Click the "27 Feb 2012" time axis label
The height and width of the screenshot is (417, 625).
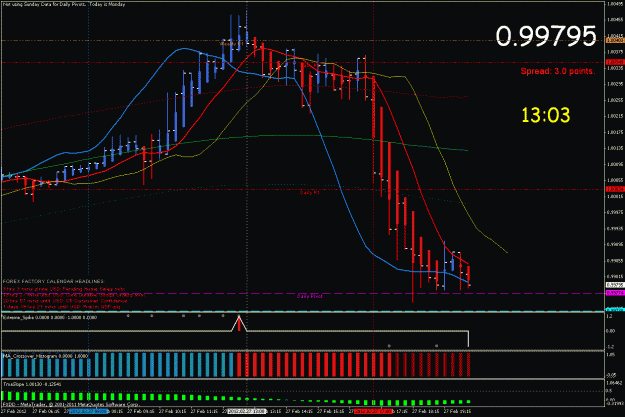[14, 411]
